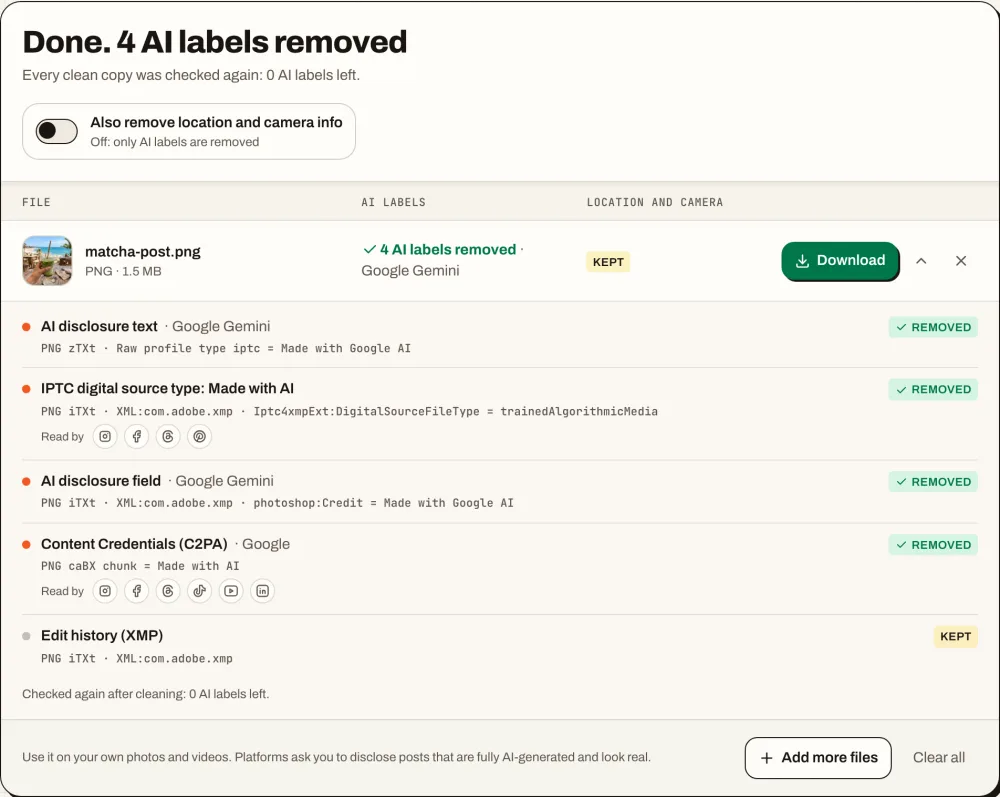Click 'Done. 4 AI labels removed' heading
The height and width of the screenshot is (797, 1000).
[x=215, y=42]
